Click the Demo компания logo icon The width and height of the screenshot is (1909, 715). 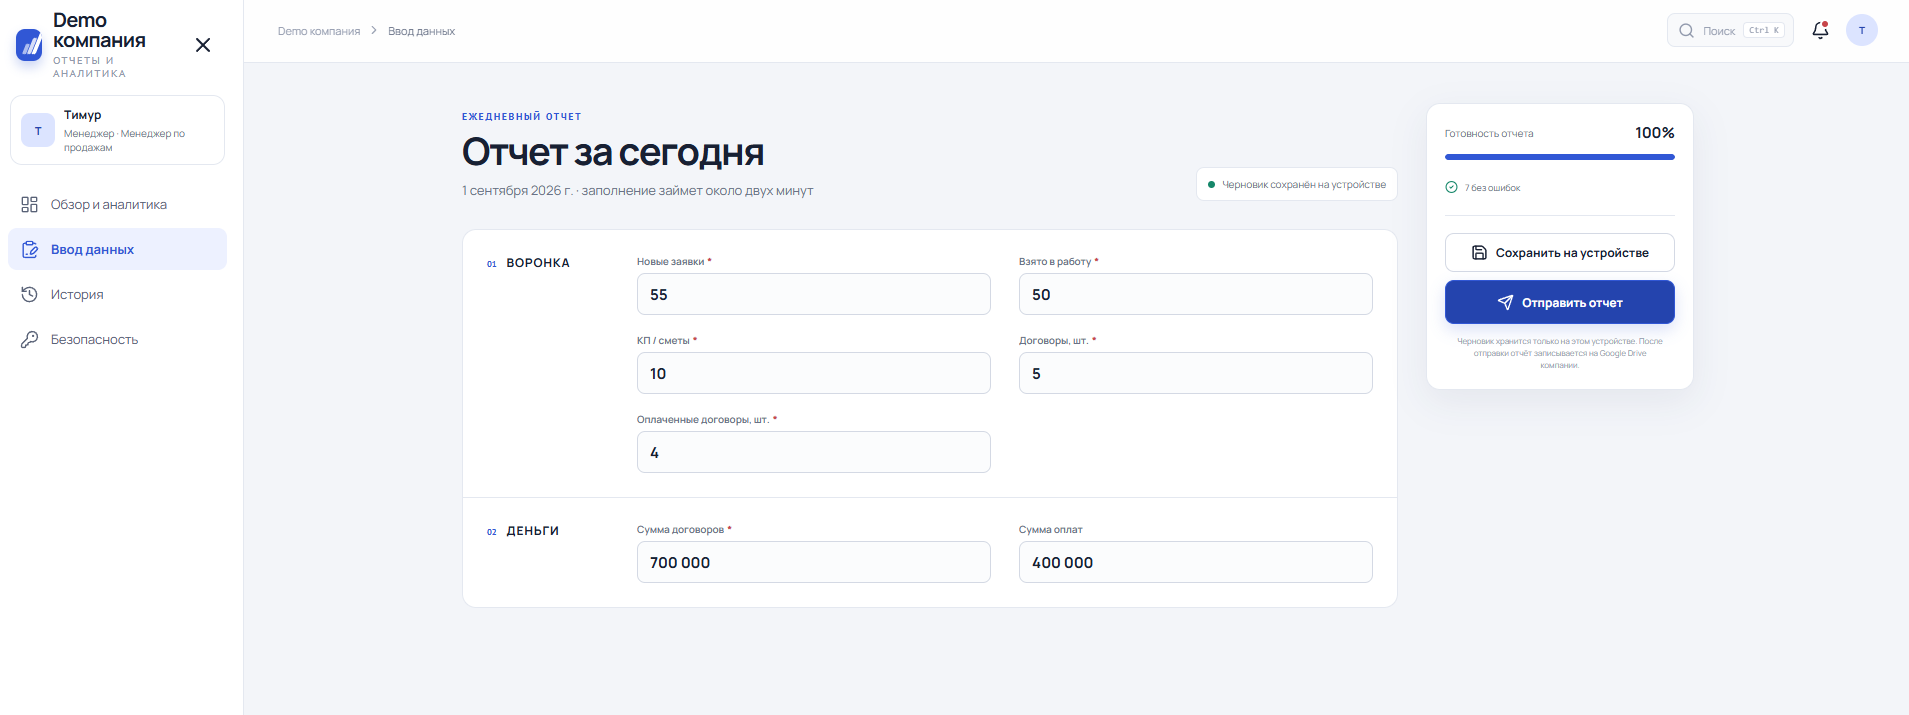click(30, 45)
